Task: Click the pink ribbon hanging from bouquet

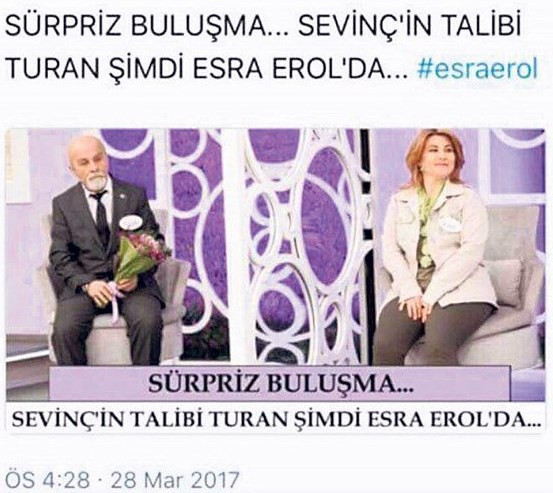Action: tap(115, 302)
